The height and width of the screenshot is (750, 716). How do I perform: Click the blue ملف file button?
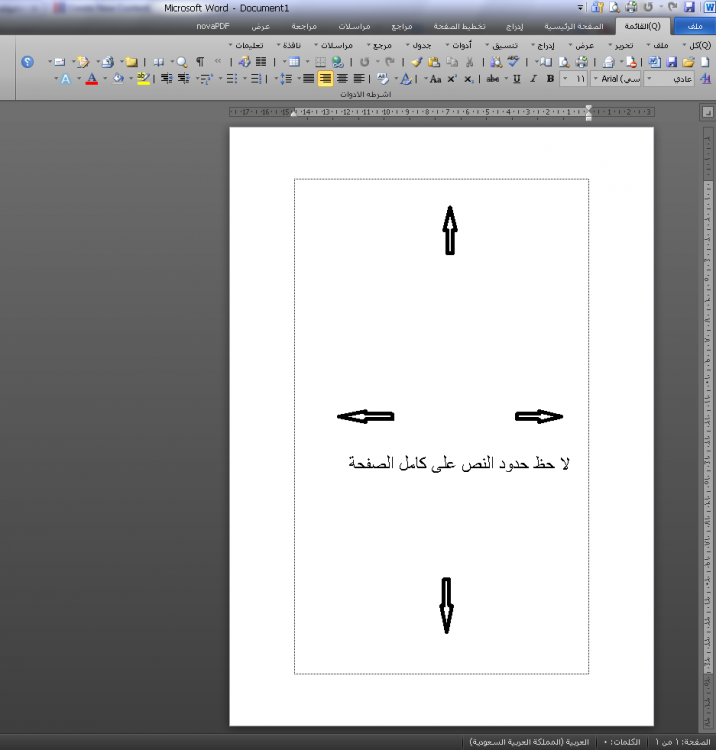point(689,26)
